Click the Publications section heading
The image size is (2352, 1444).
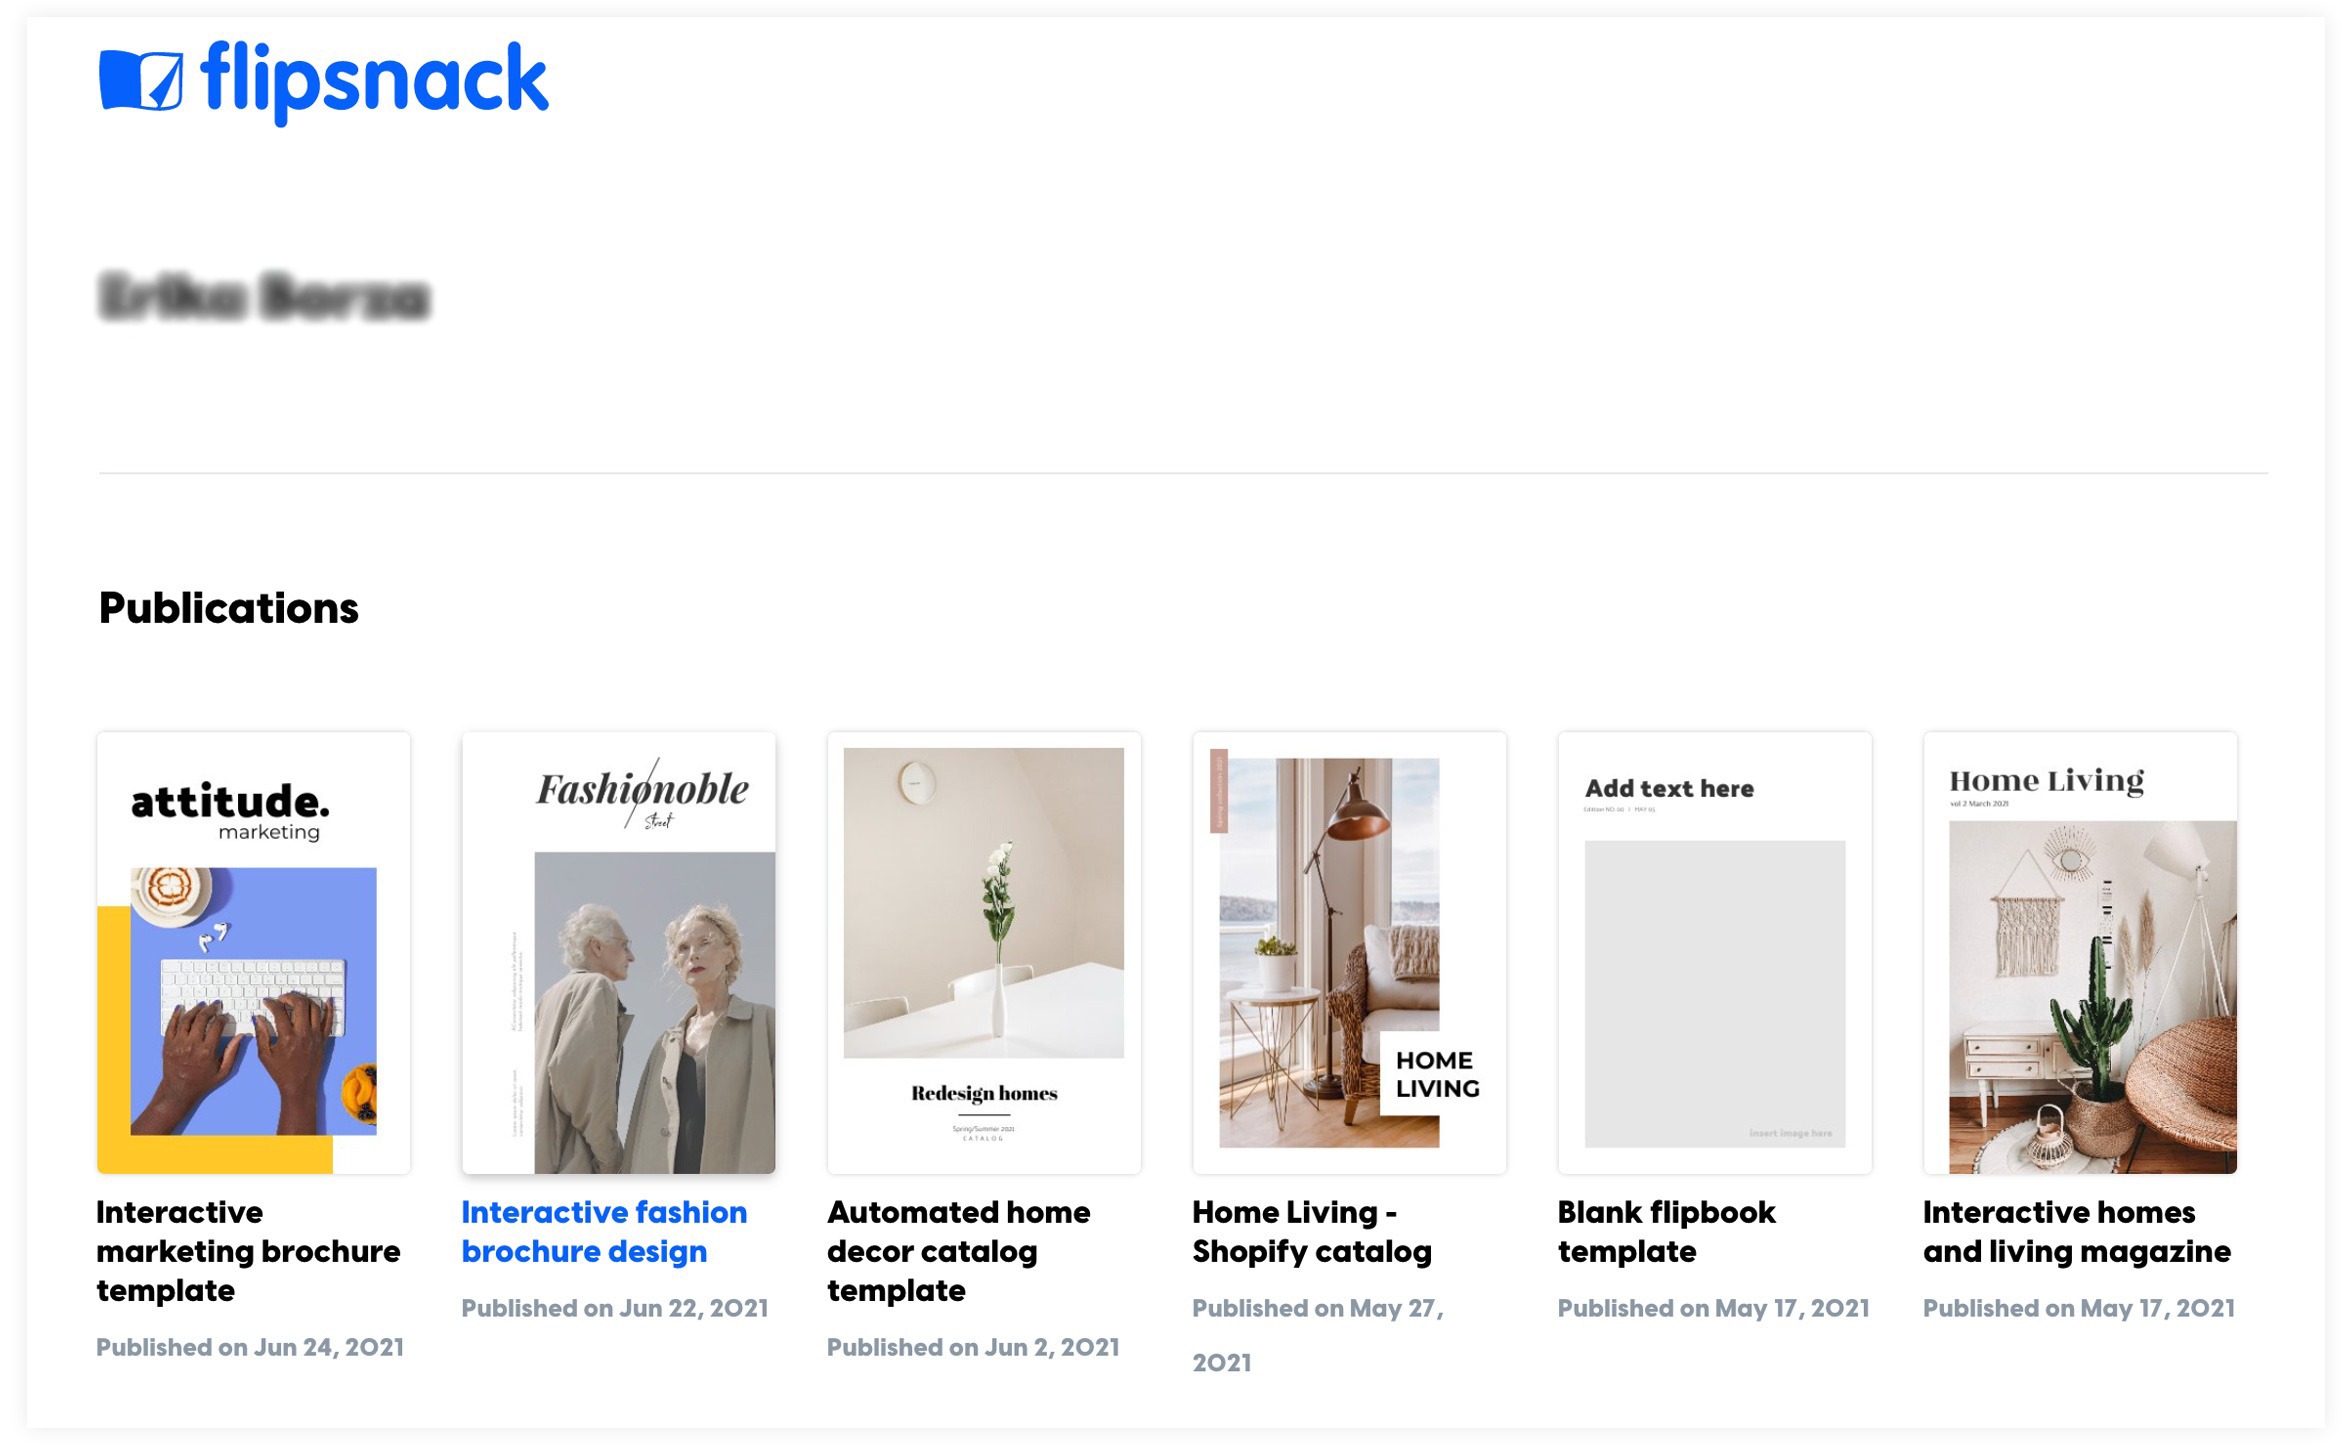click(x=228, y=608)
